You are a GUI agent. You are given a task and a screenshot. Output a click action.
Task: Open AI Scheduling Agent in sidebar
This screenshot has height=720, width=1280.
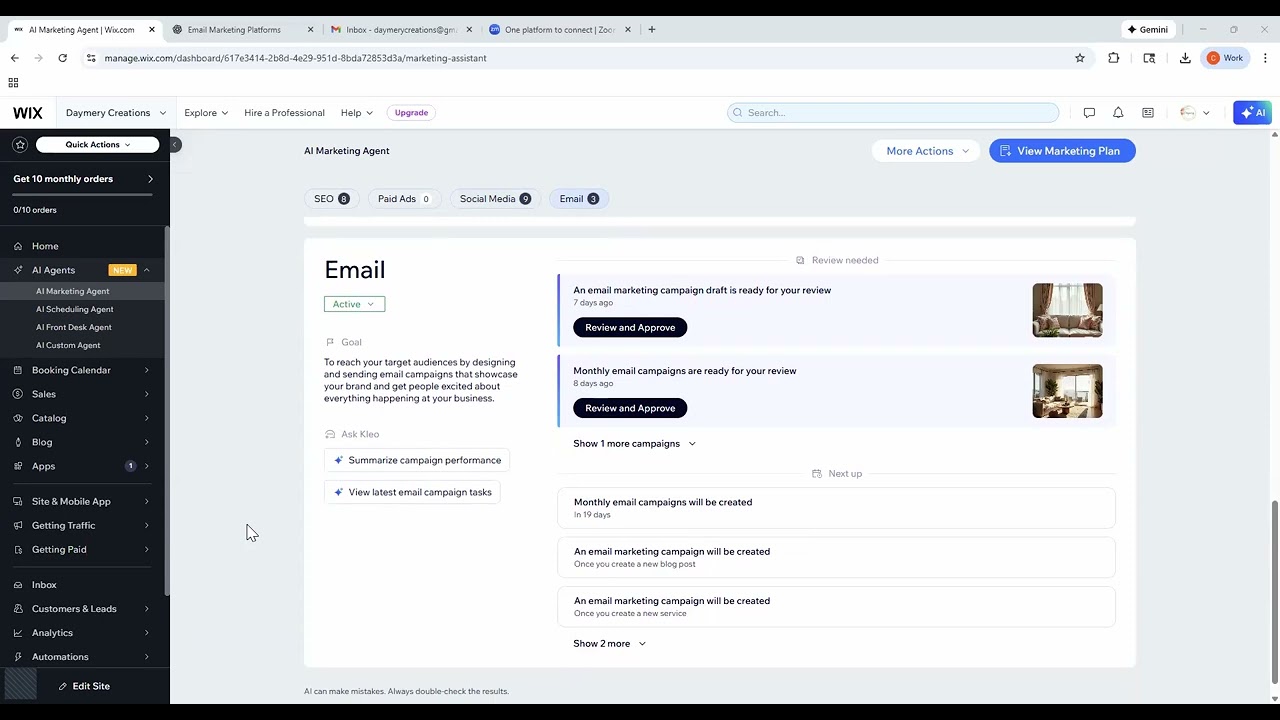click(x=75, y=309)
